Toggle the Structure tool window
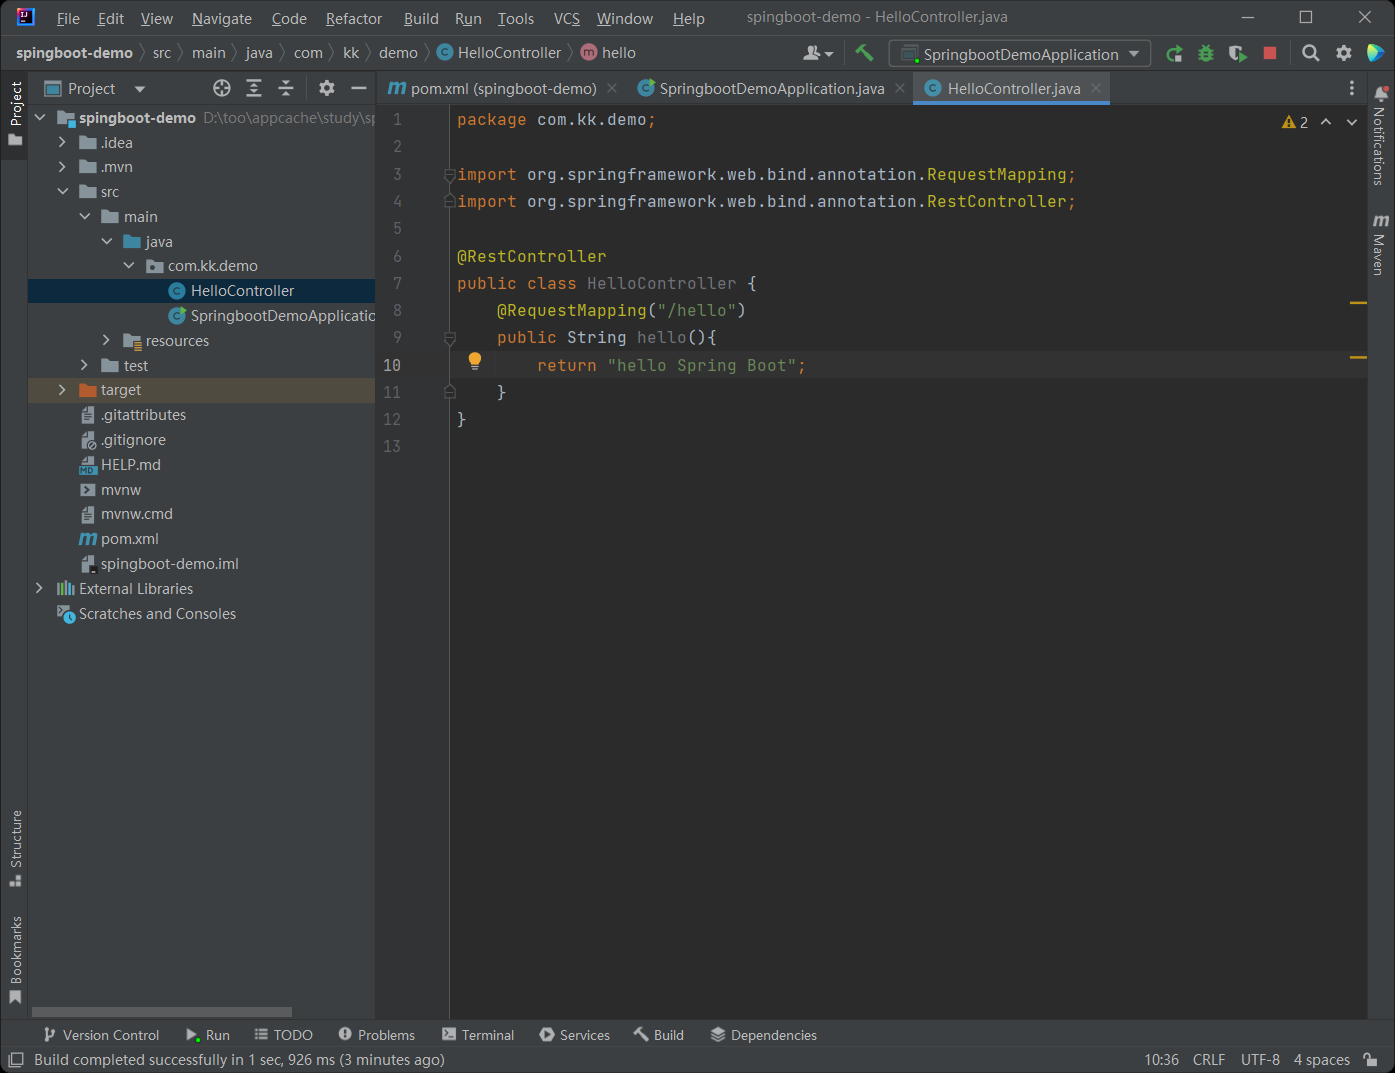This screenshot has height=1073, width=1395. tap(15, 848)
